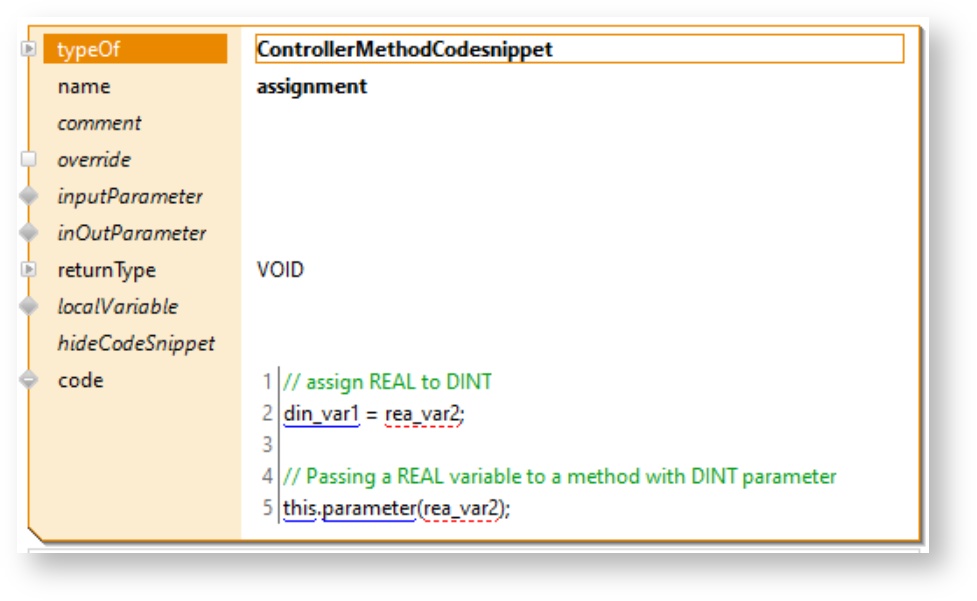
Task: Click the diamond icon beside localVariable
Action: (x=29, y=307)
